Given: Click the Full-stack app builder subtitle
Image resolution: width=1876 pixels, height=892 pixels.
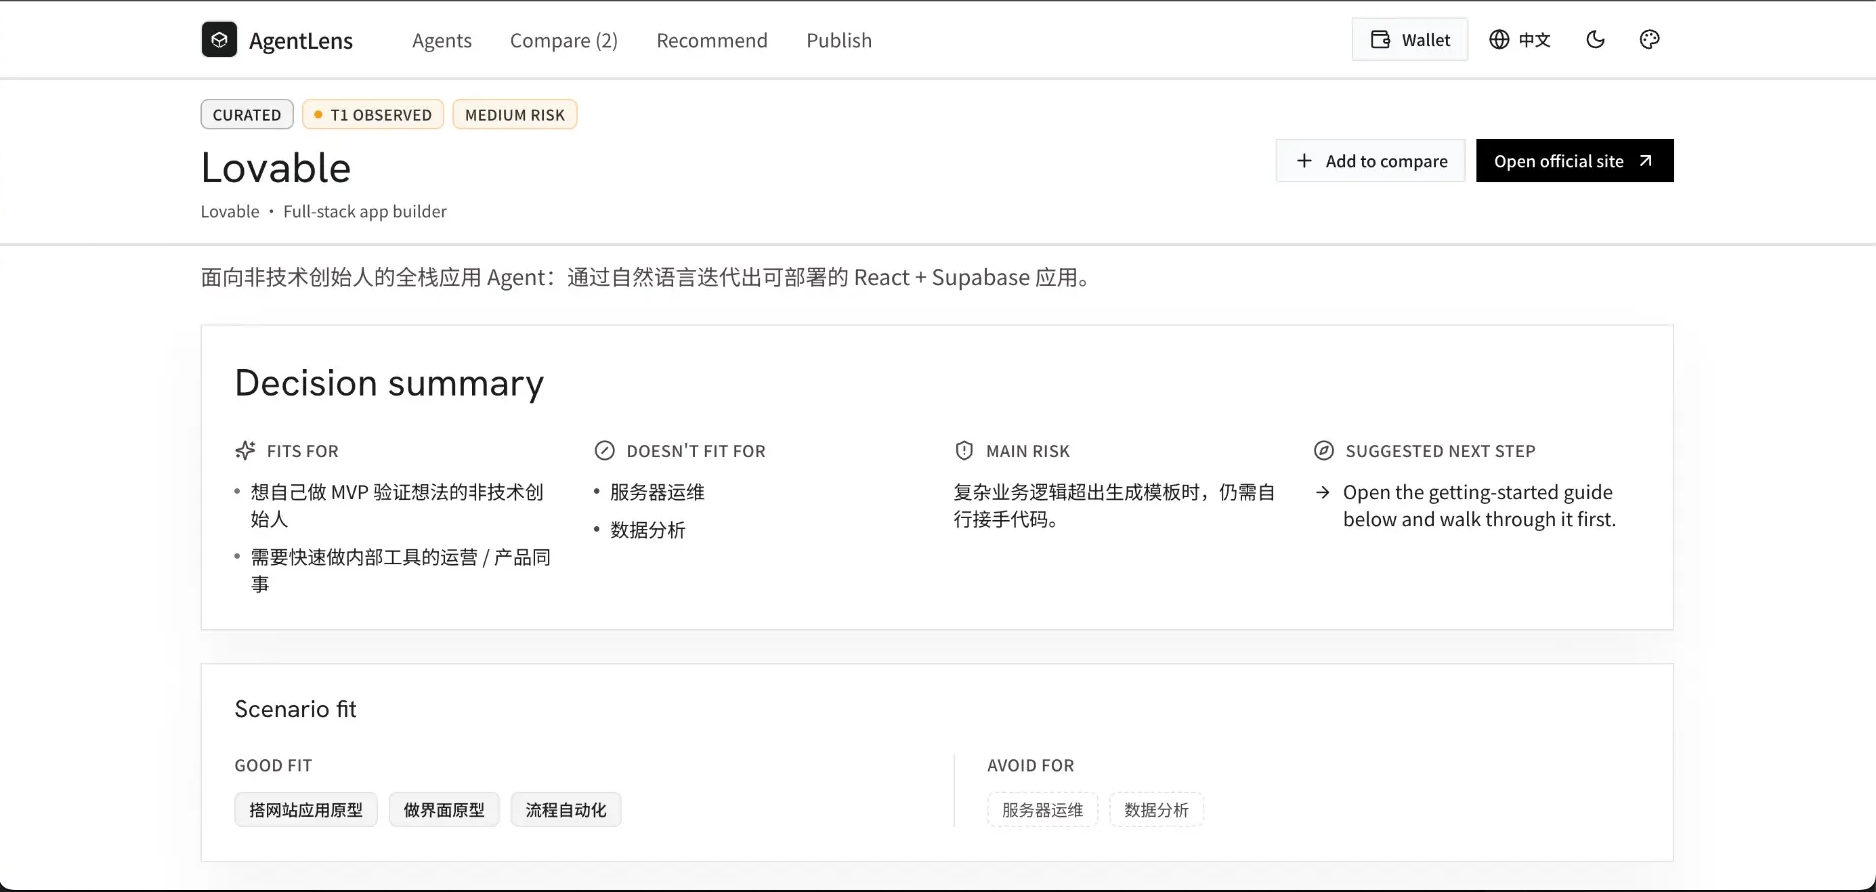Looking at the screenshot, I should (x=365, y=212).
